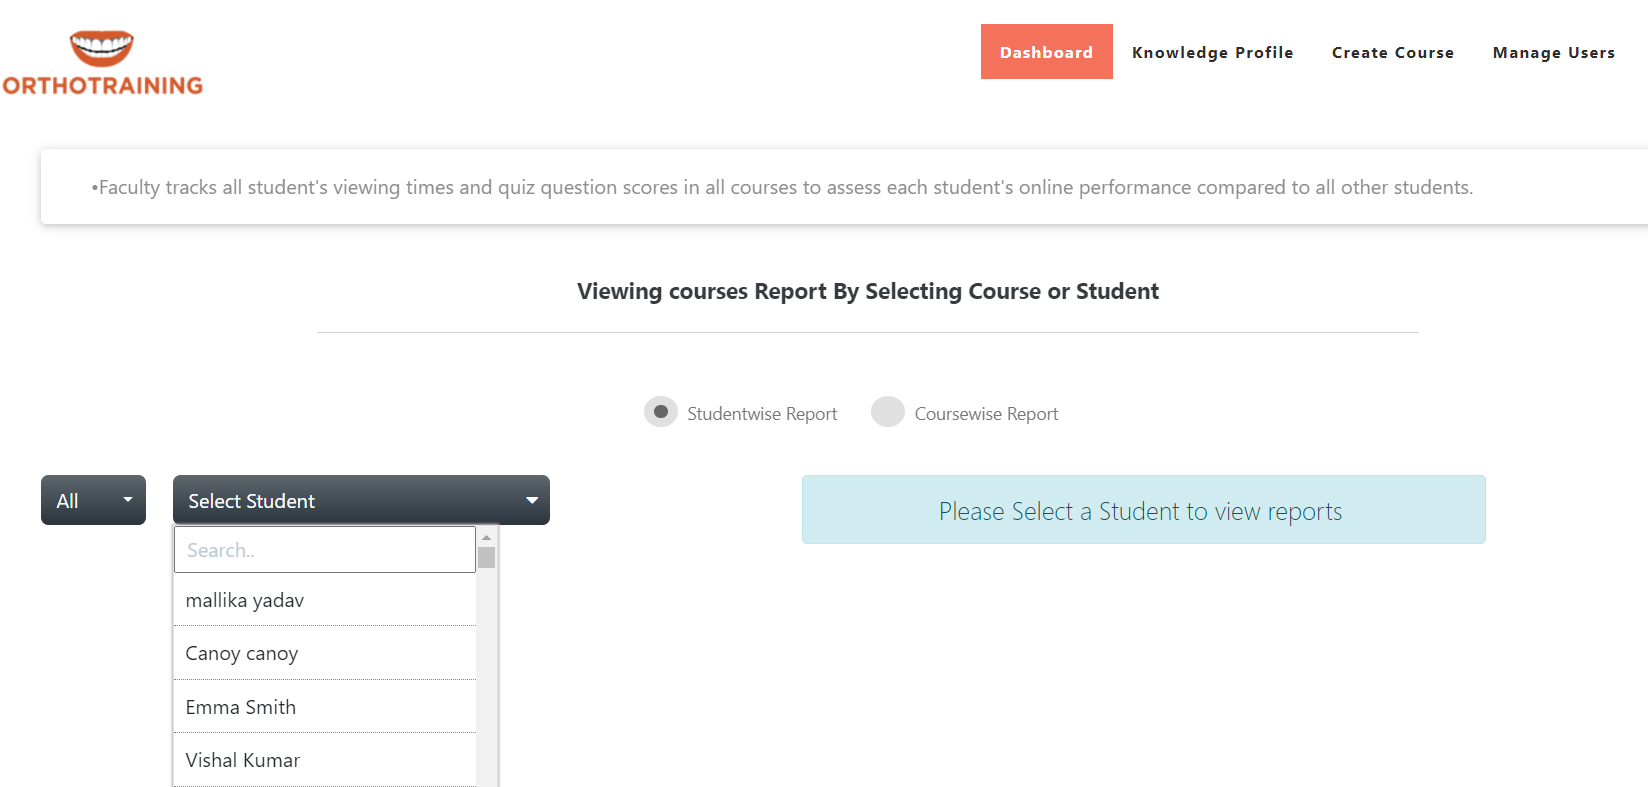Expand the All filter dropdown

(93, 500)
